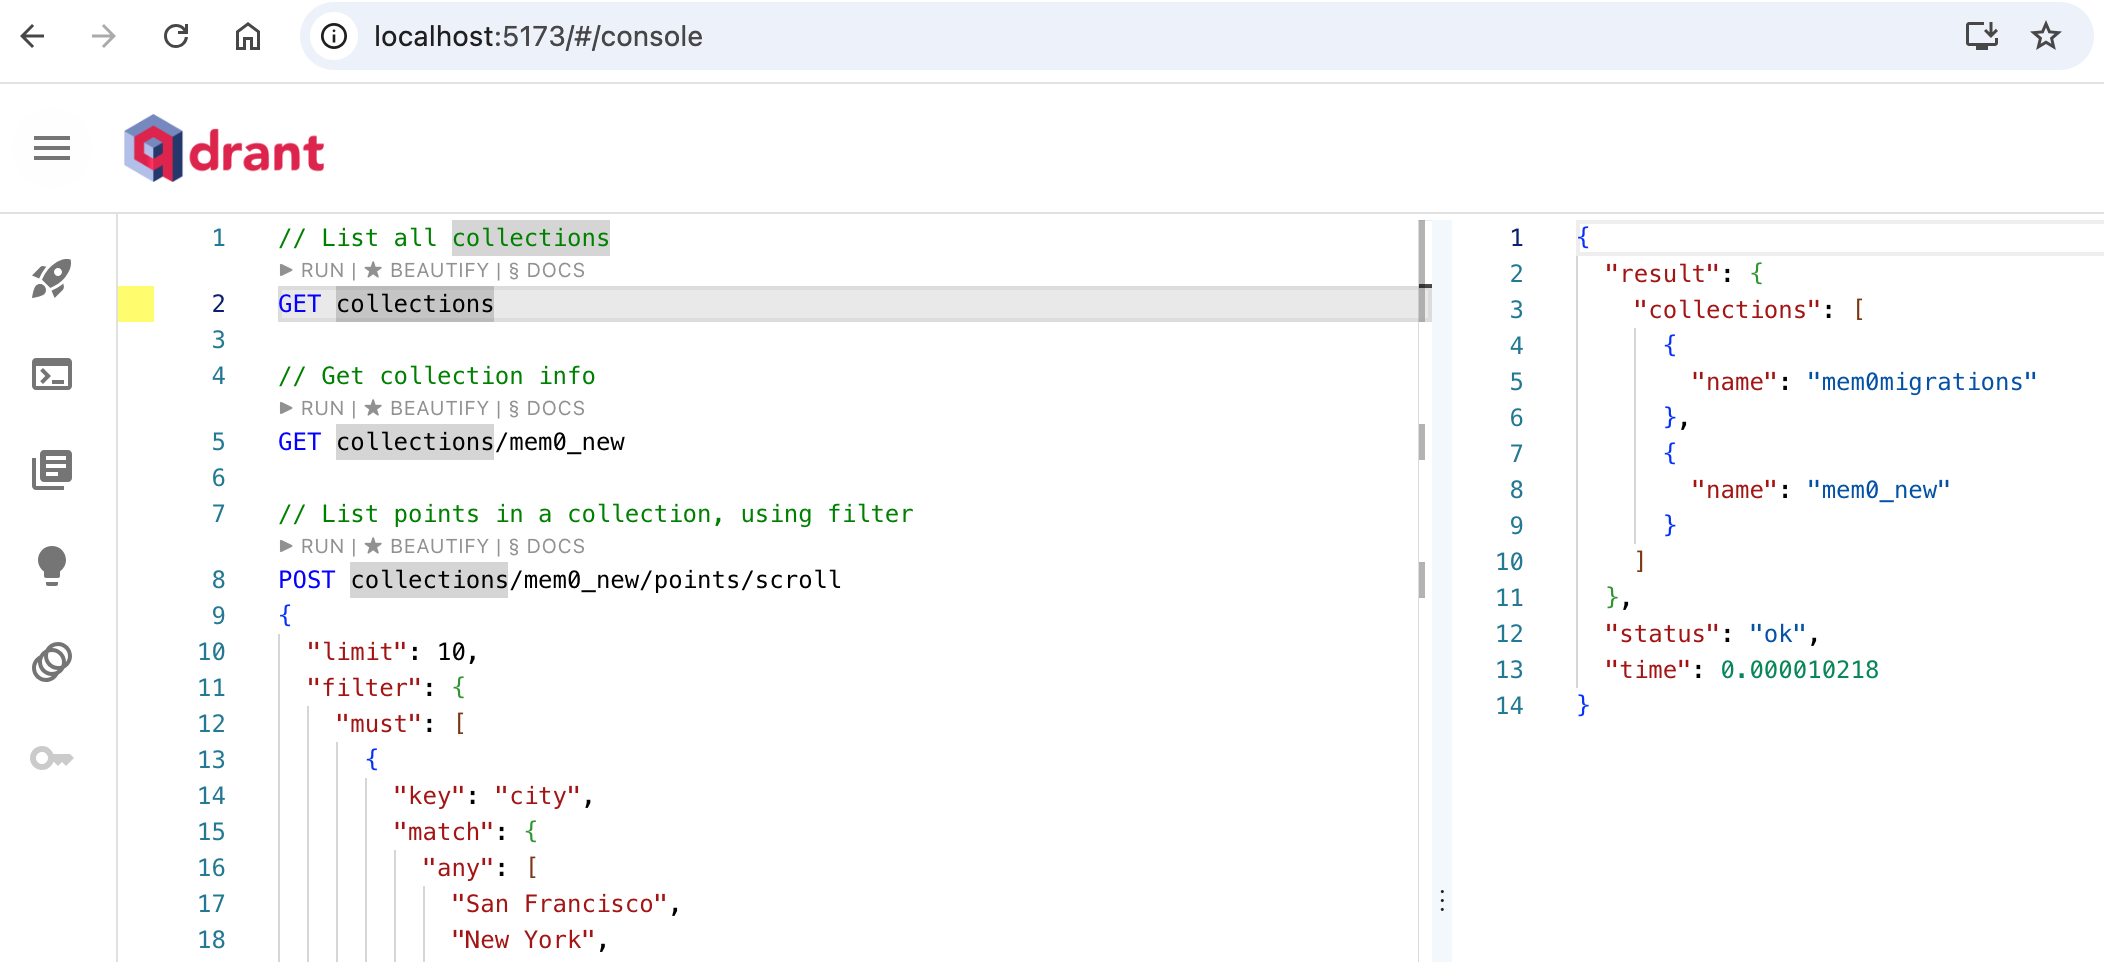Run the List all collections request
This screenshot has height=962, width=2104.
click(x=312, y=270)
